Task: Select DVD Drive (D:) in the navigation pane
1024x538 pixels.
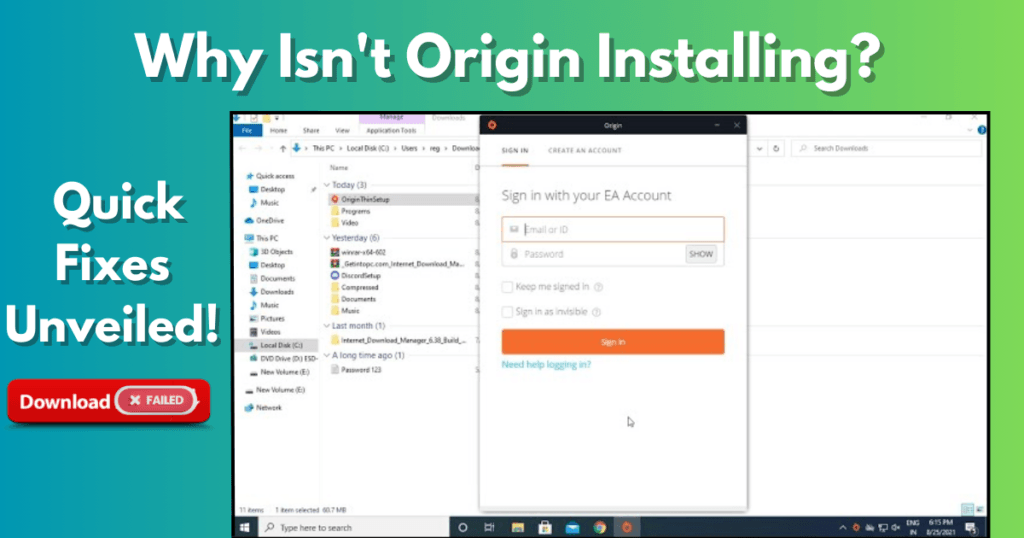Action: point(283,358)
